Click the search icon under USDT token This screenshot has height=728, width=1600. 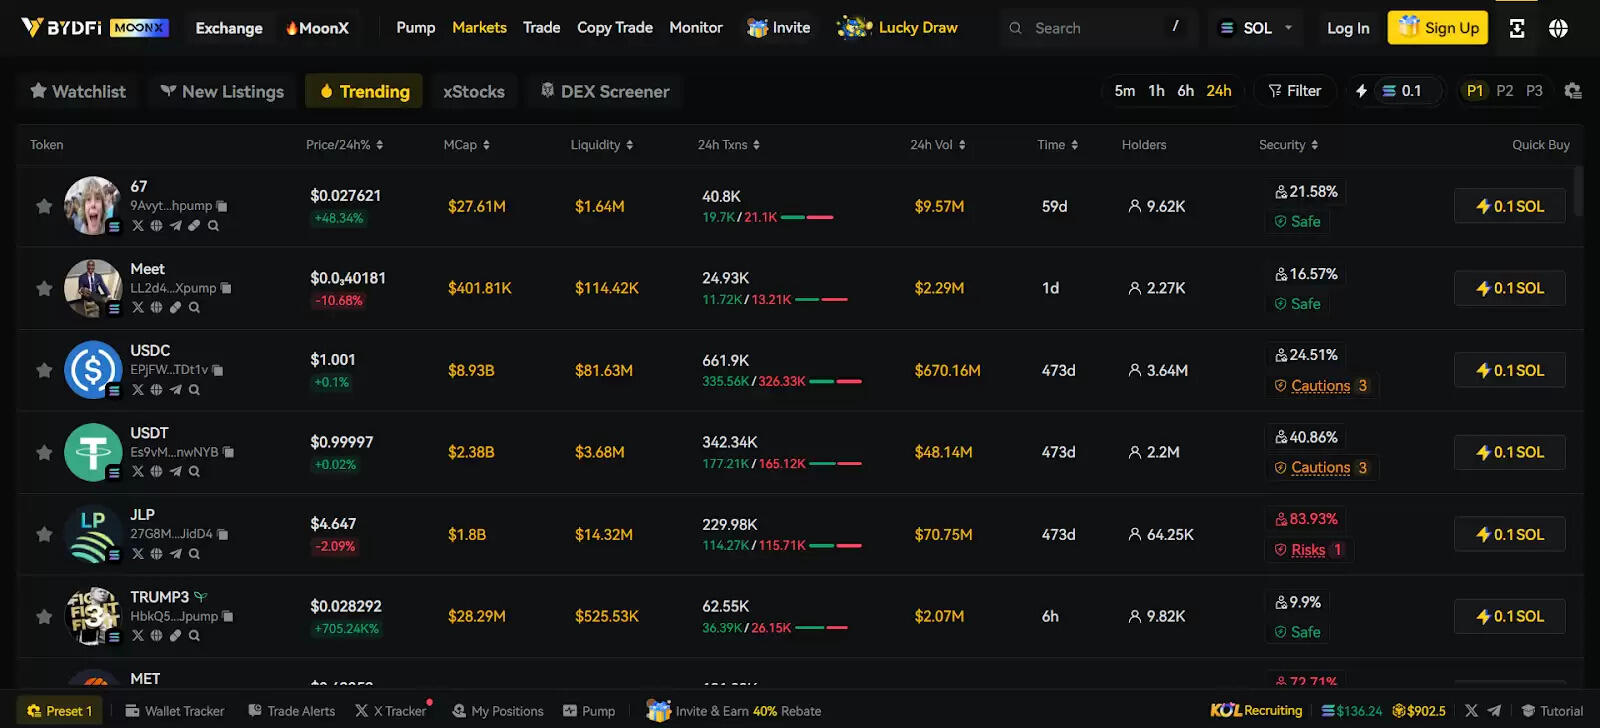194,472
